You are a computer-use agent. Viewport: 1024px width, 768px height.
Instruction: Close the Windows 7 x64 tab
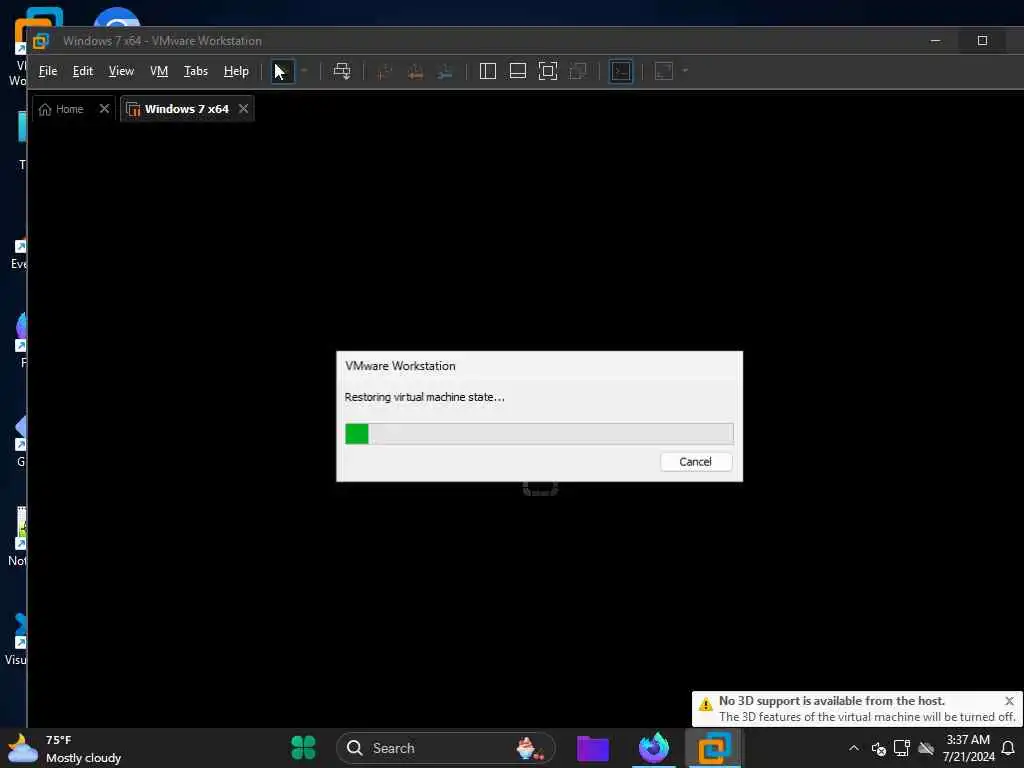click(x=244, y=108)
